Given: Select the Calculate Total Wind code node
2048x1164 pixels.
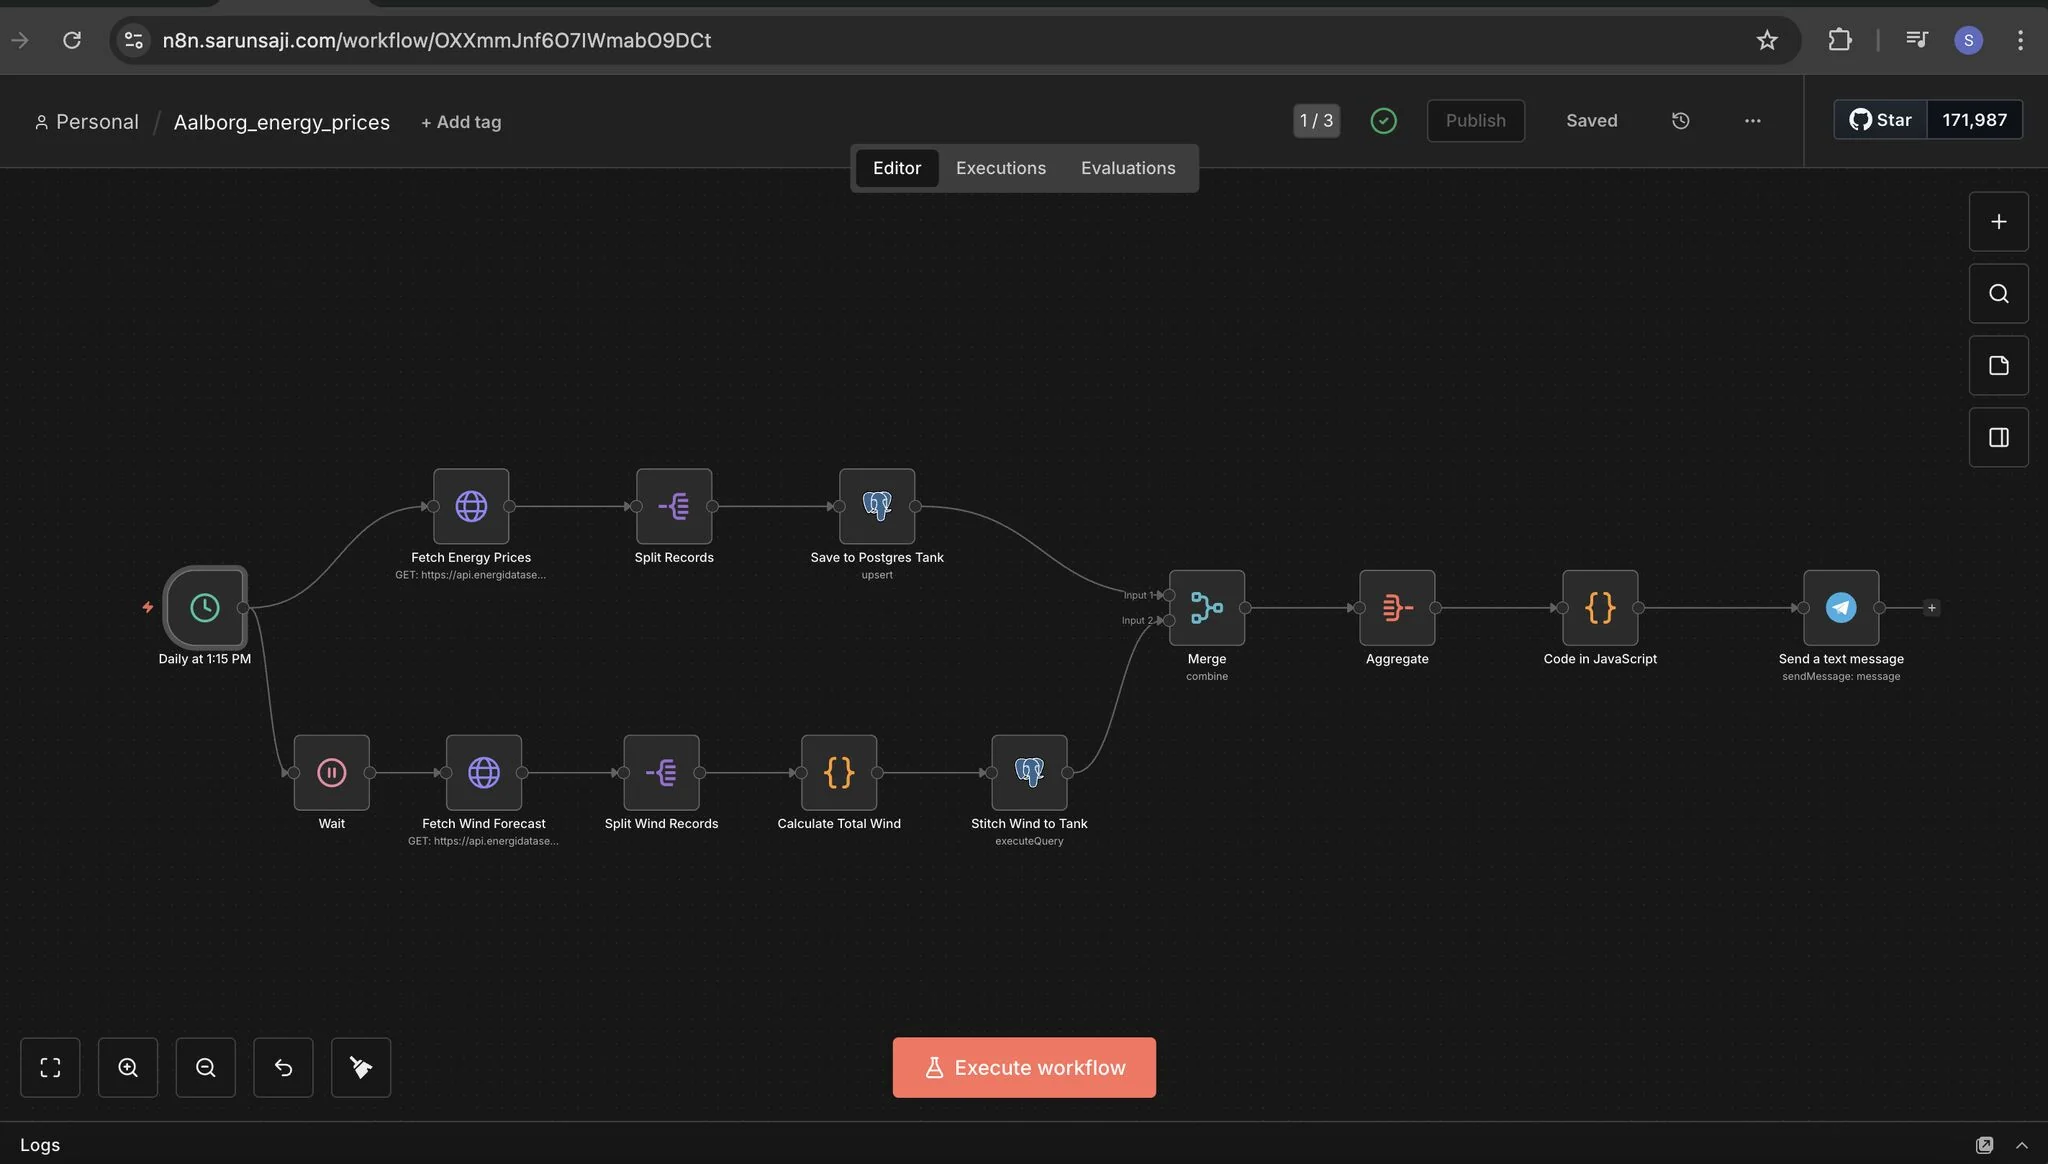Looking at the screenshot, I should pyautogui.click(x=839, y=772).
